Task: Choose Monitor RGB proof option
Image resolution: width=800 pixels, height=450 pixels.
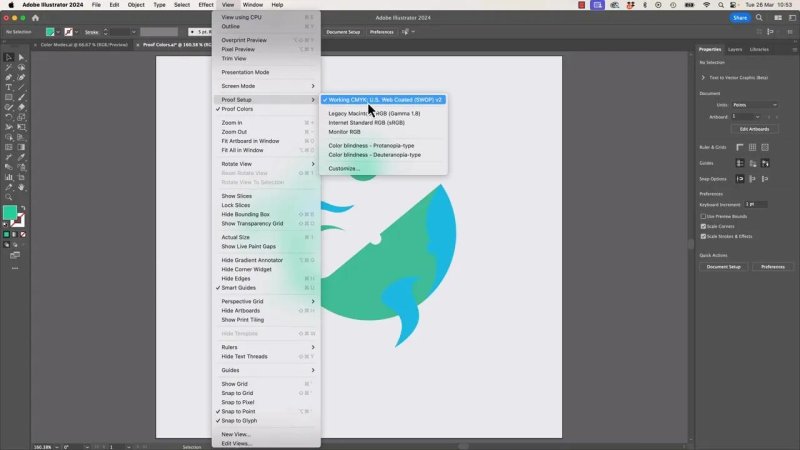Action: point(383,132)
